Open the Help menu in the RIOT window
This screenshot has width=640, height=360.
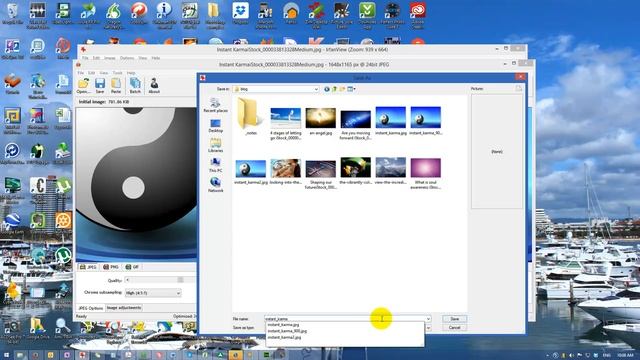131,73
